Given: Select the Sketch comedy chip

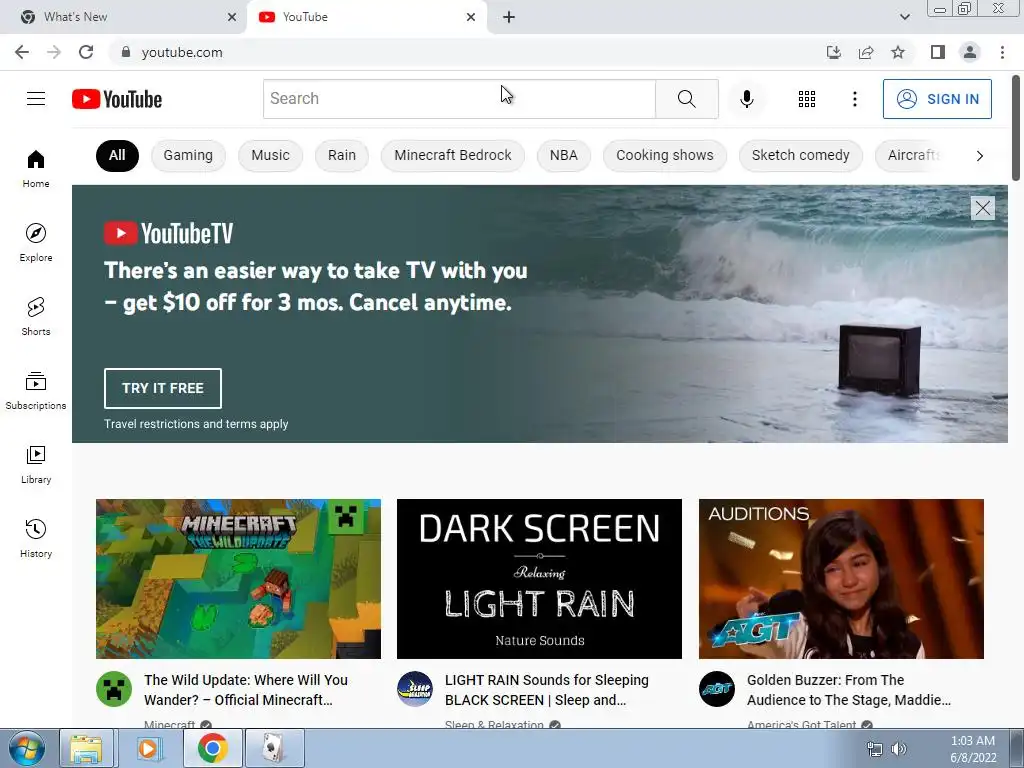Looking at the screenshot, I should pos(801,155).
